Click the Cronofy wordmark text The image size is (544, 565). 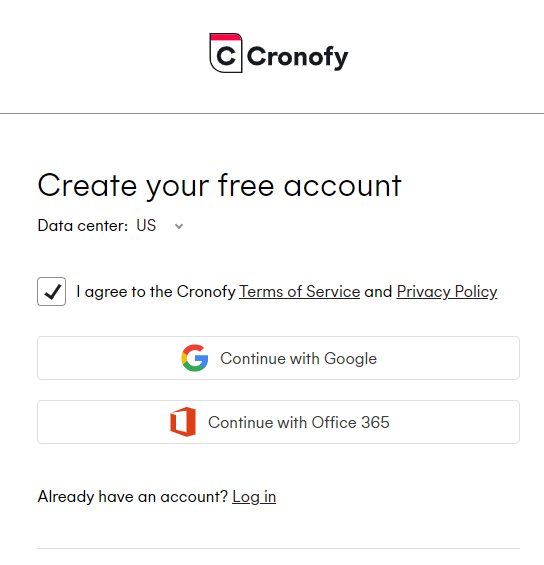click(x=298, y=57)
